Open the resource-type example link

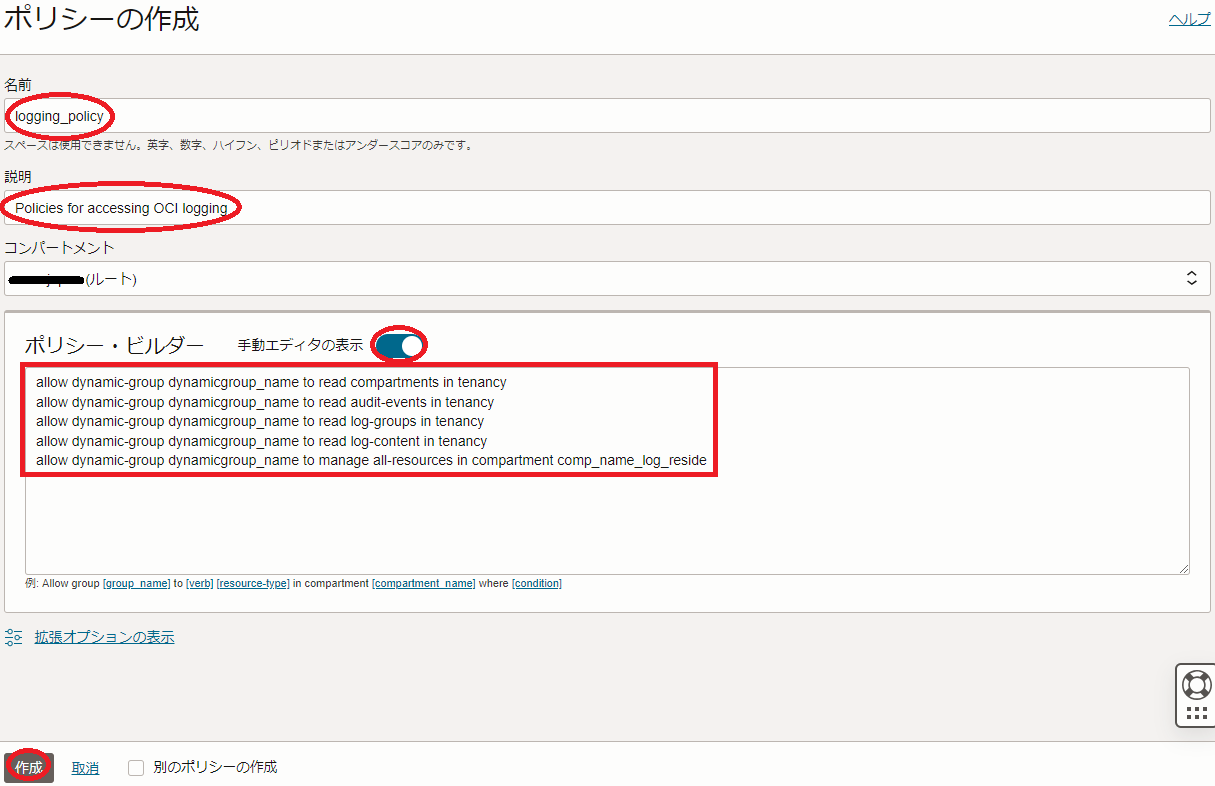[x=252, y=584]
